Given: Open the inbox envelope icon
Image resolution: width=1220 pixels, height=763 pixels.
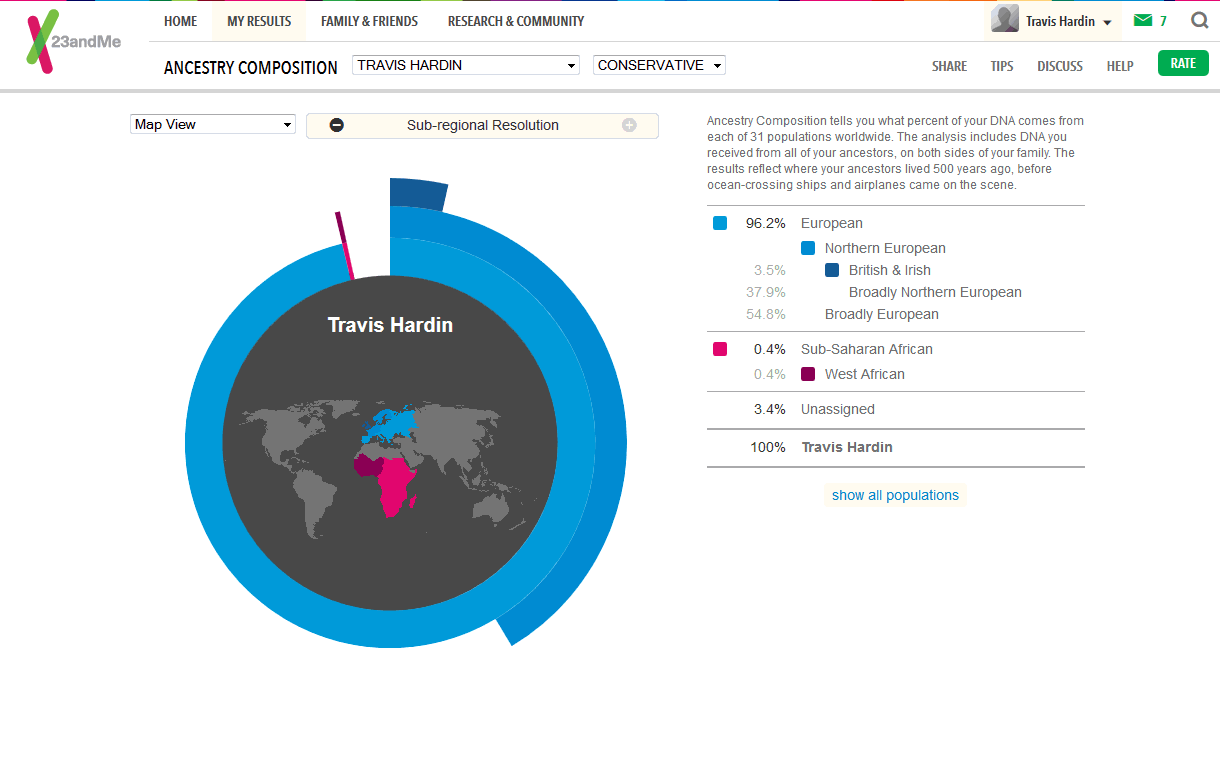Looking at the screenshot, I should 1142,20.
